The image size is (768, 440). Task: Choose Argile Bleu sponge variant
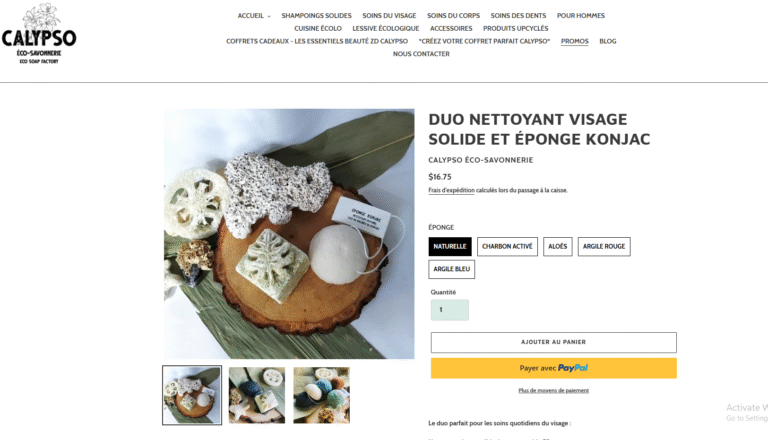click(452, 269)
